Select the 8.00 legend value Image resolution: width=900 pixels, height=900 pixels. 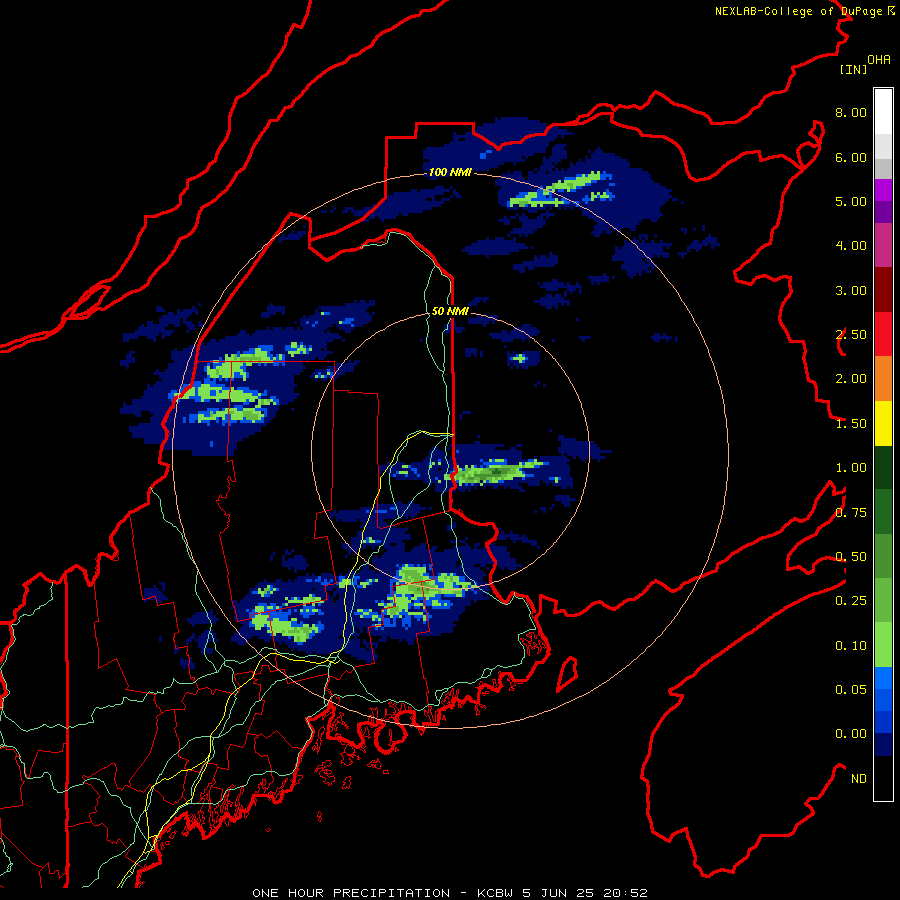coord(851,112)
